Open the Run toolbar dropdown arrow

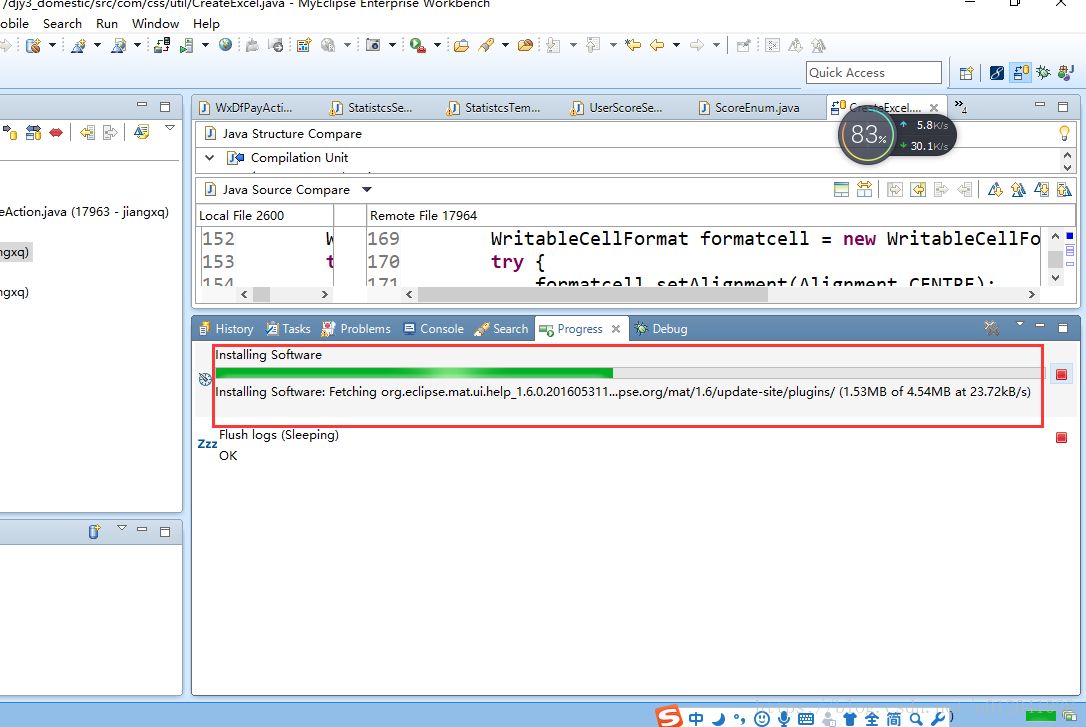[x=437, y=46]
